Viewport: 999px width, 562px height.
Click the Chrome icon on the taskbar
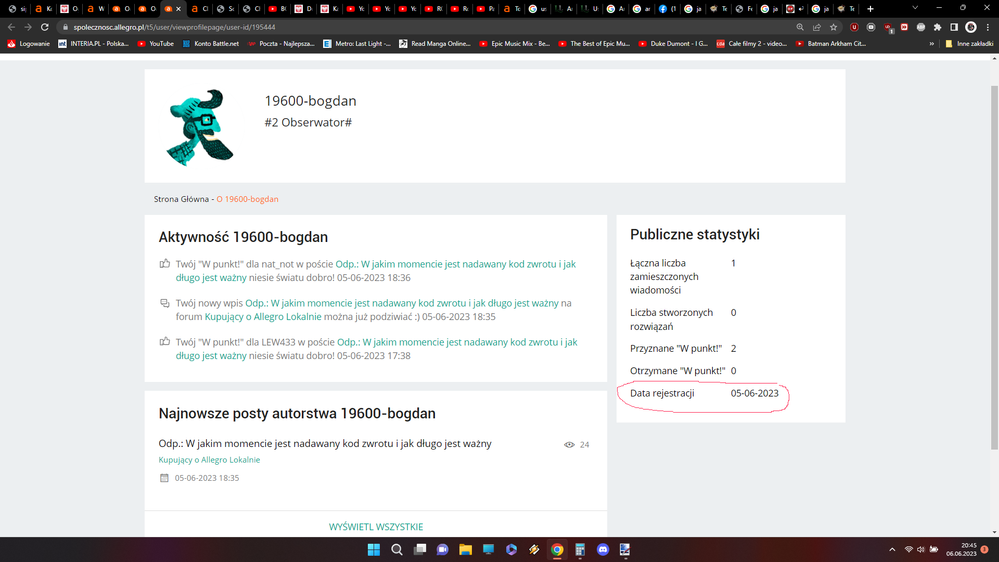click(557, 549)
